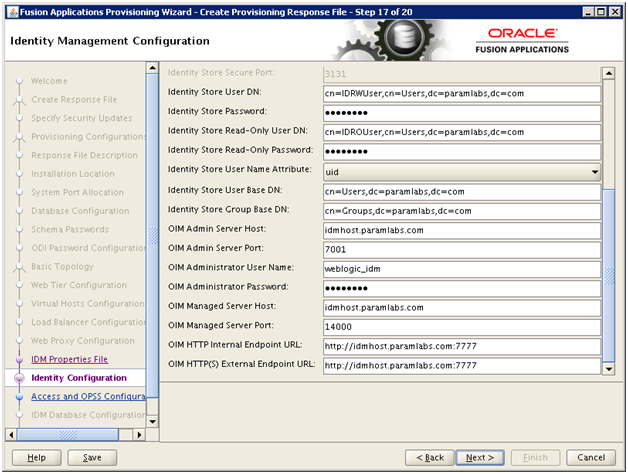
Task: Click the Schema Passwords step label
Action: tap(70, 229)
